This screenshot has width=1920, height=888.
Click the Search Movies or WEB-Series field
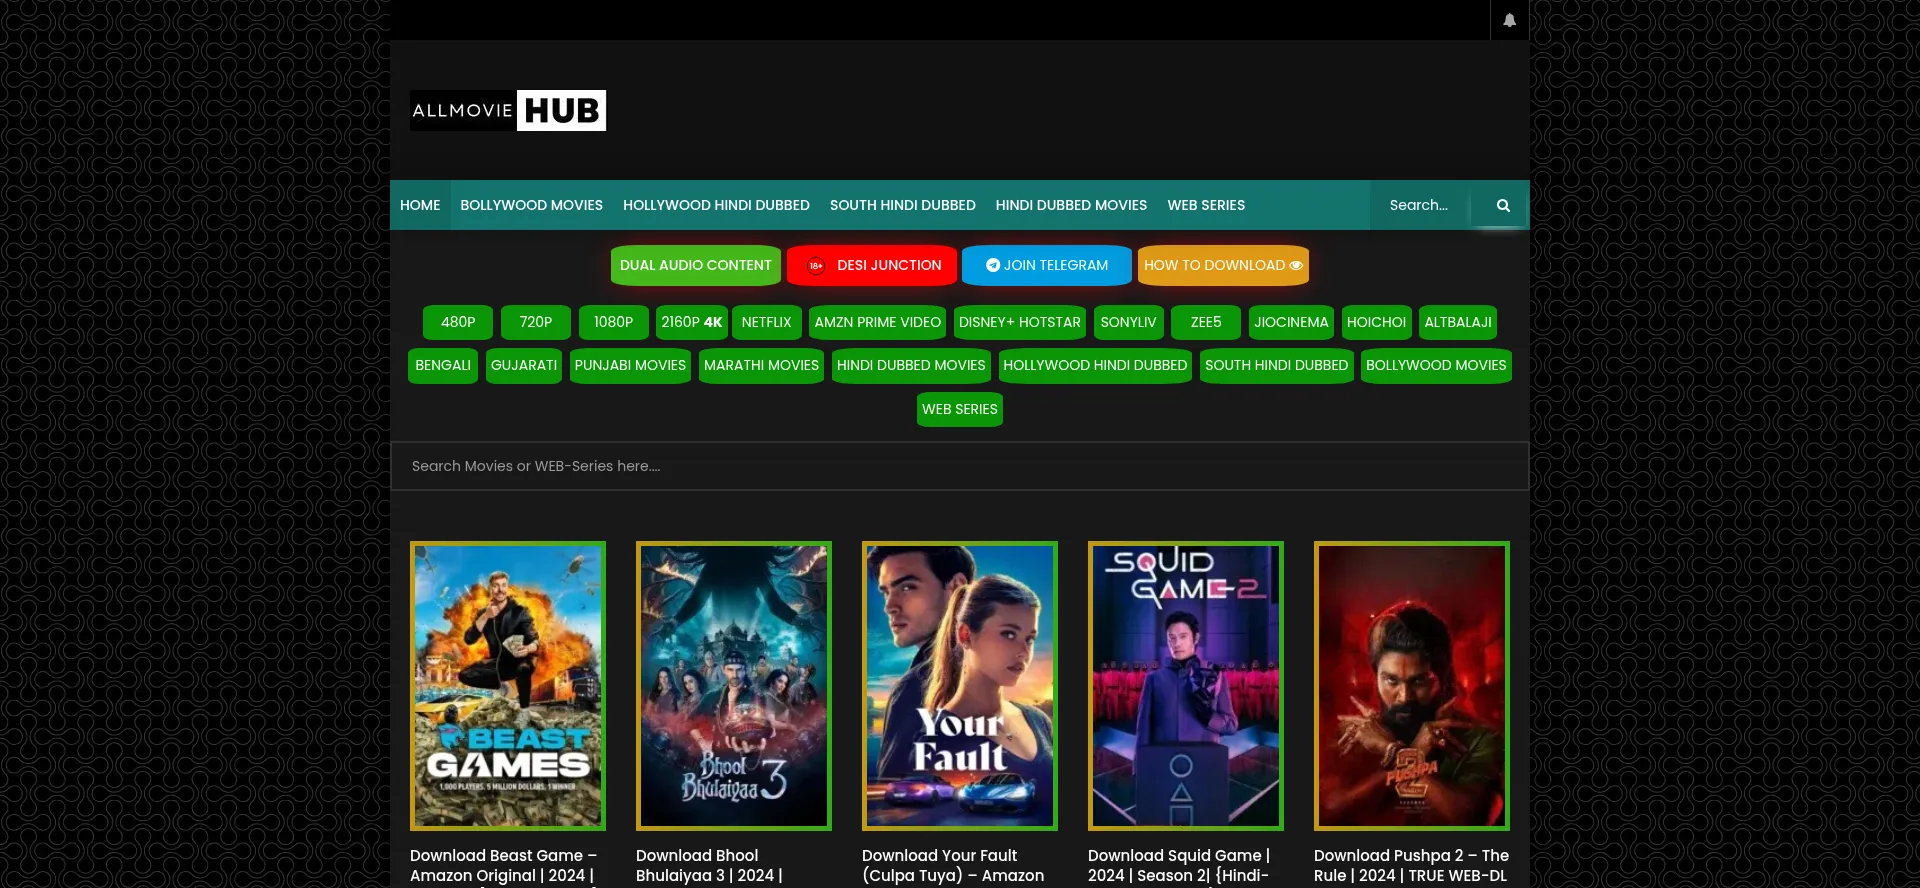tap(960, 466)
